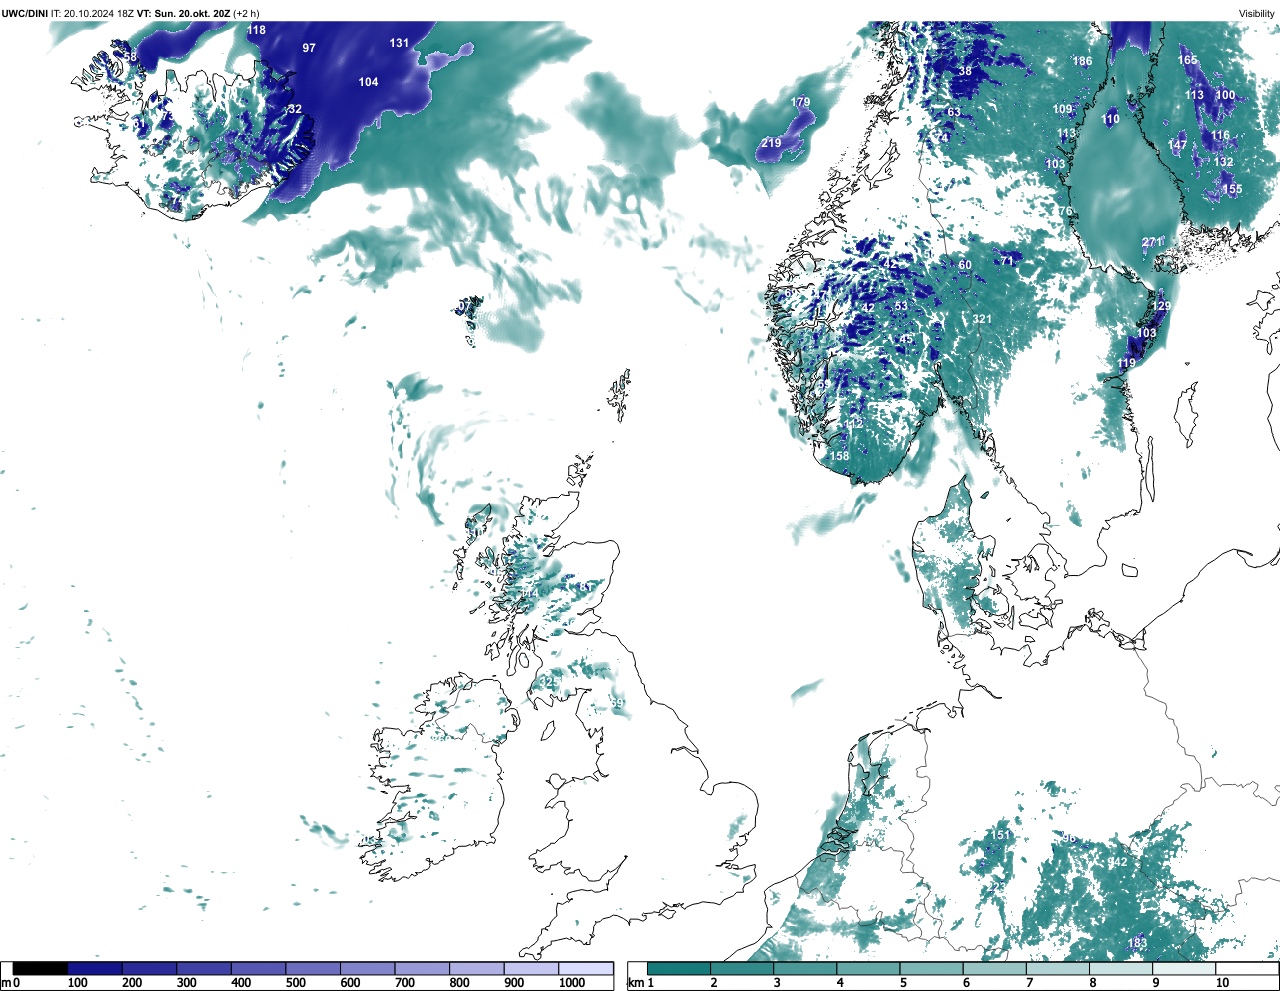The height and width of the screenshot is (991, 1280).
Task: Click the '186' visibility value on the map
Action: tap(1083, 61)
